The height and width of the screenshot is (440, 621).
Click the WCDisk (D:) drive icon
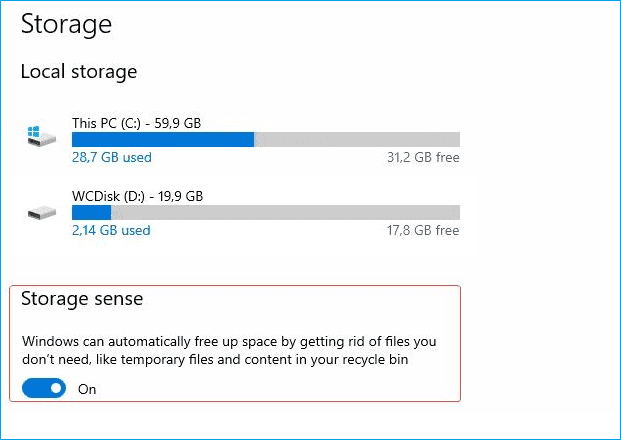click(42, 212)
